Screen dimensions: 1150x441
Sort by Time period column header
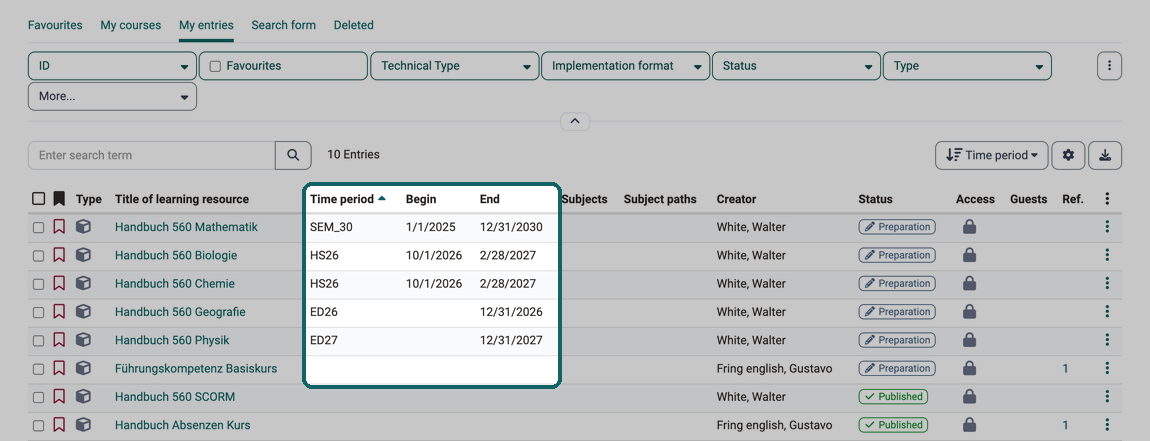tap(348, 199)
